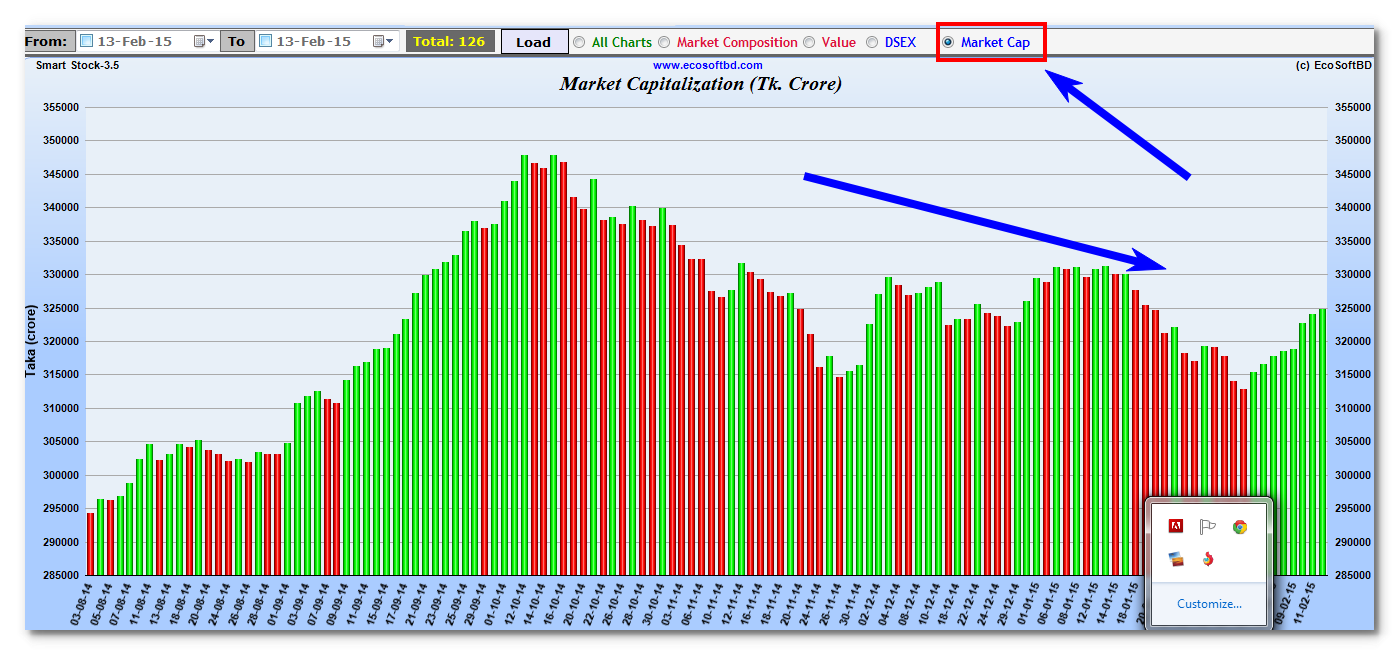
Task: Choose the Value radio option
Action: [x=810, y=42]
